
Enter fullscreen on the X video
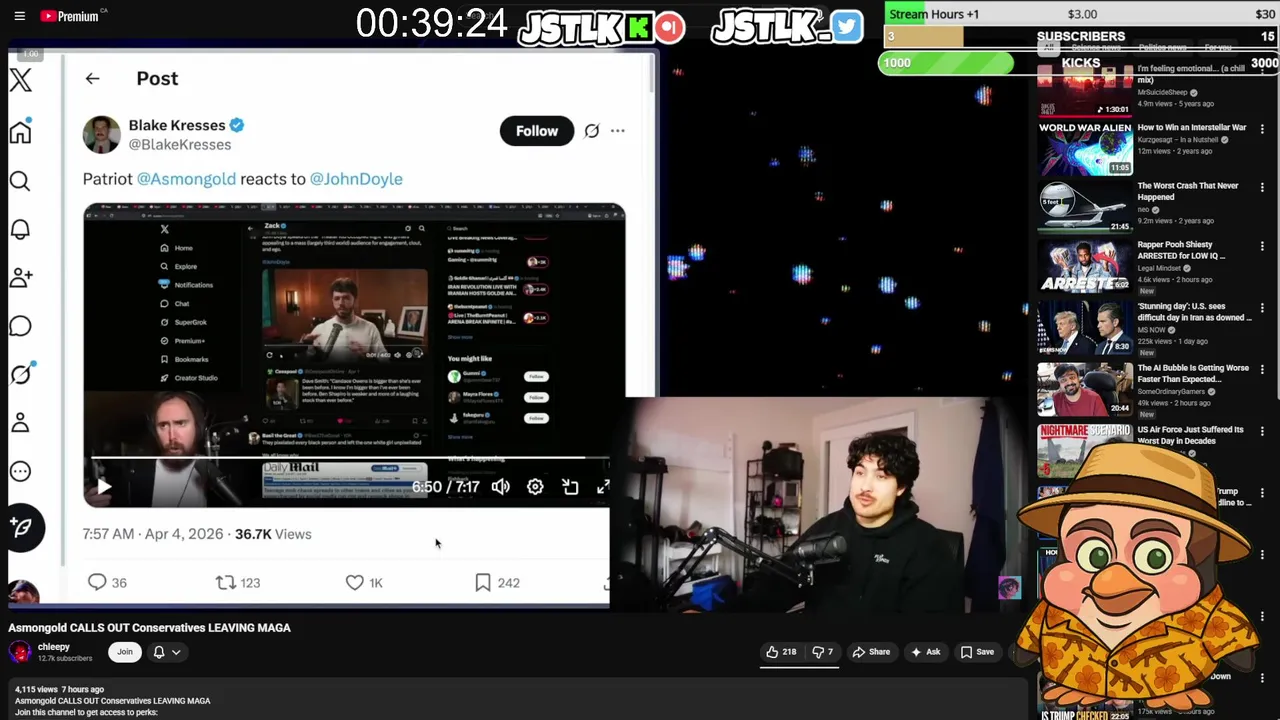tap(603, 487)
